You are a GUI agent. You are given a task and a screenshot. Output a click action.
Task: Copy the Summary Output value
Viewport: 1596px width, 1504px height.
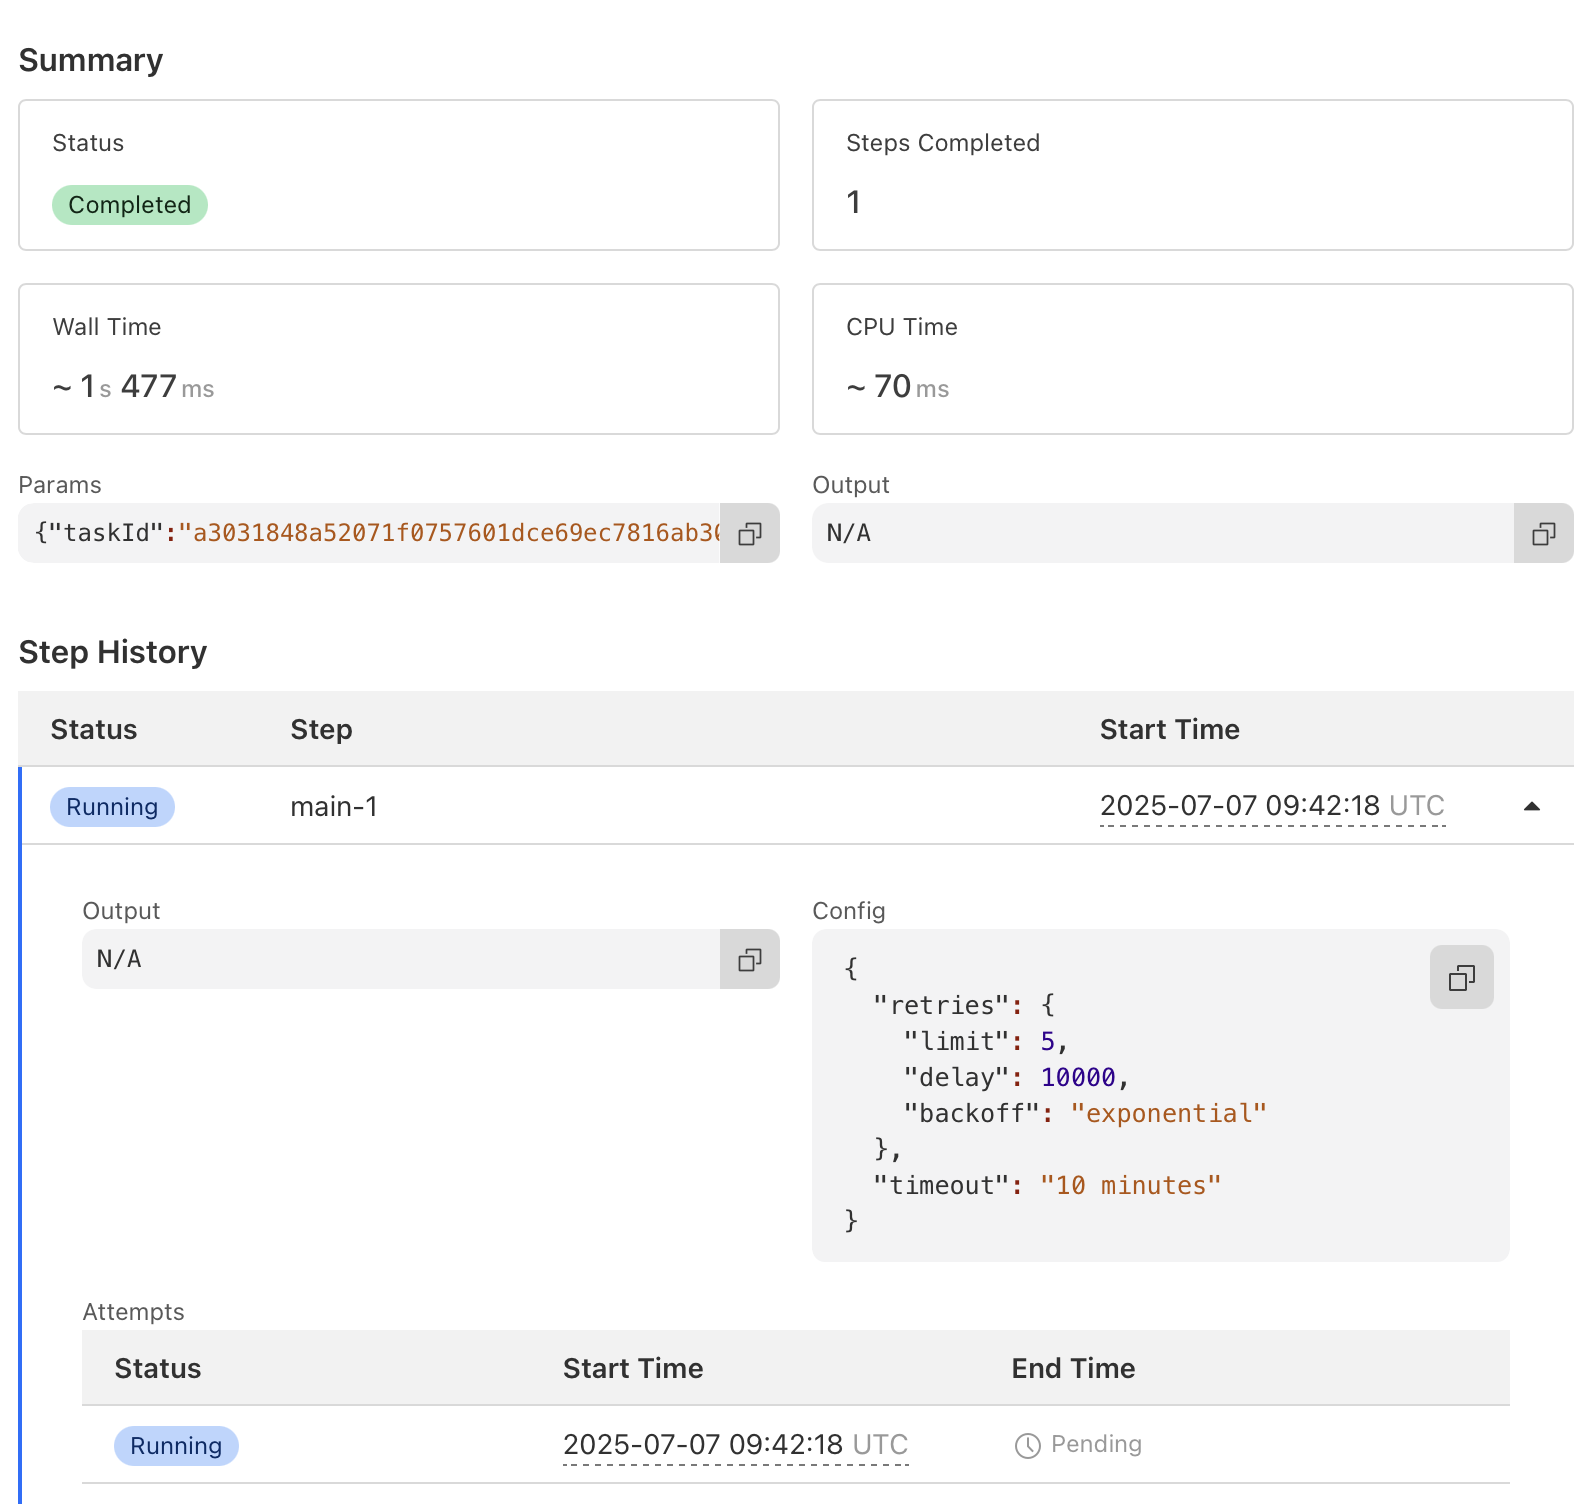[x=1543, y=534]
